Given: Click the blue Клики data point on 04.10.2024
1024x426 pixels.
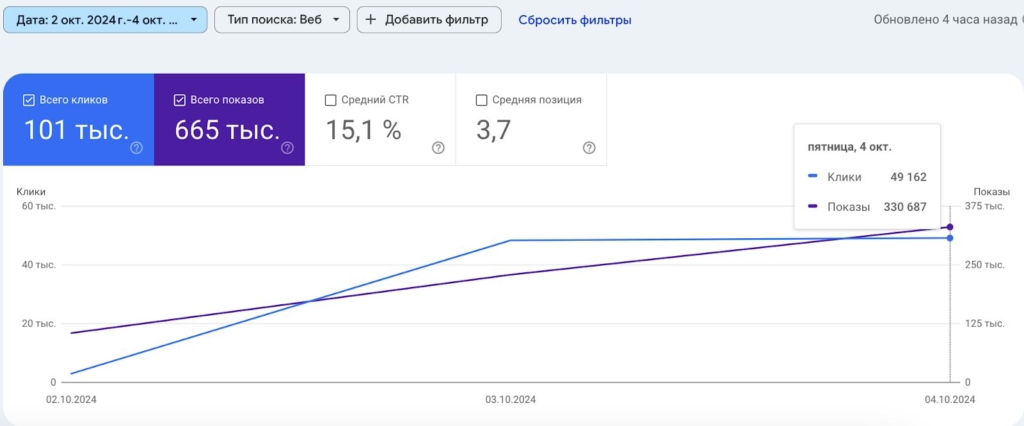Looking at the screenshot, I should tap(950, 238).
